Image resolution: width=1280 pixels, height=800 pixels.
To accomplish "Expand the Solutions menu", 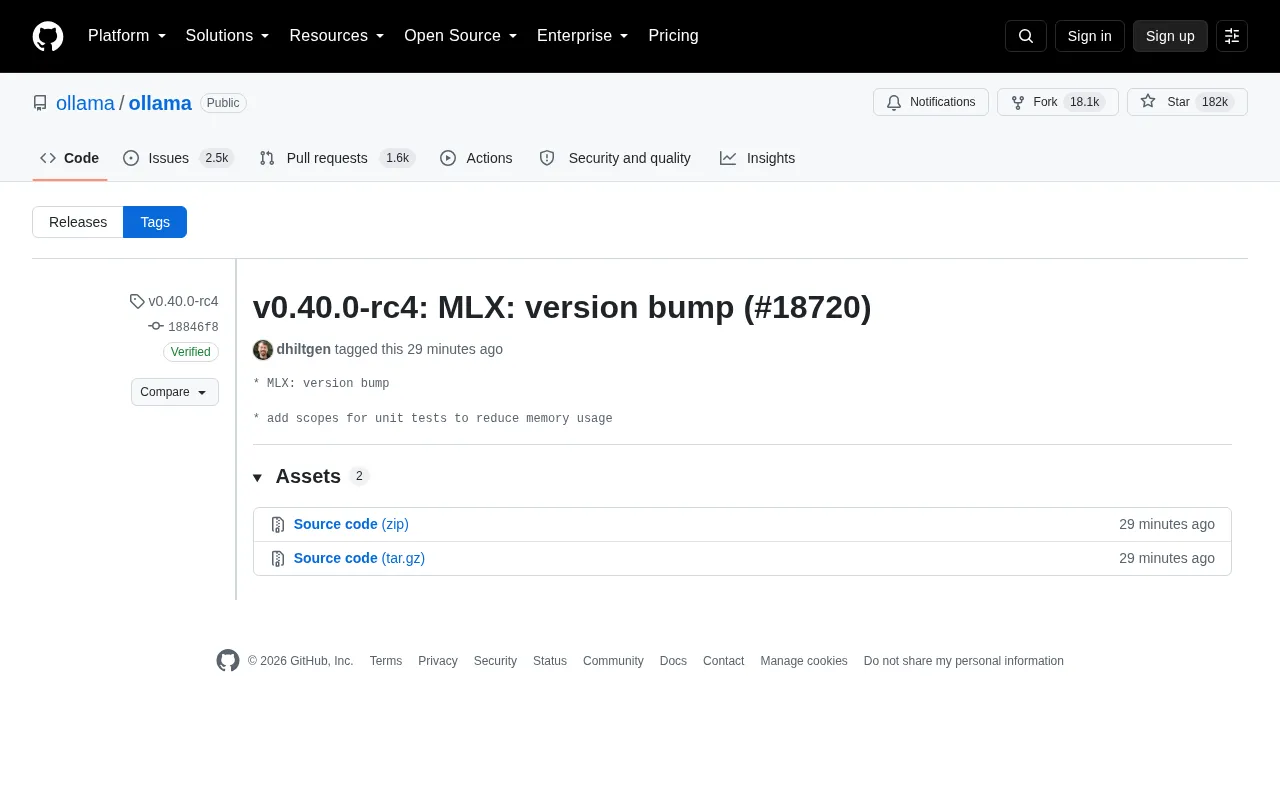I will 228,36.
